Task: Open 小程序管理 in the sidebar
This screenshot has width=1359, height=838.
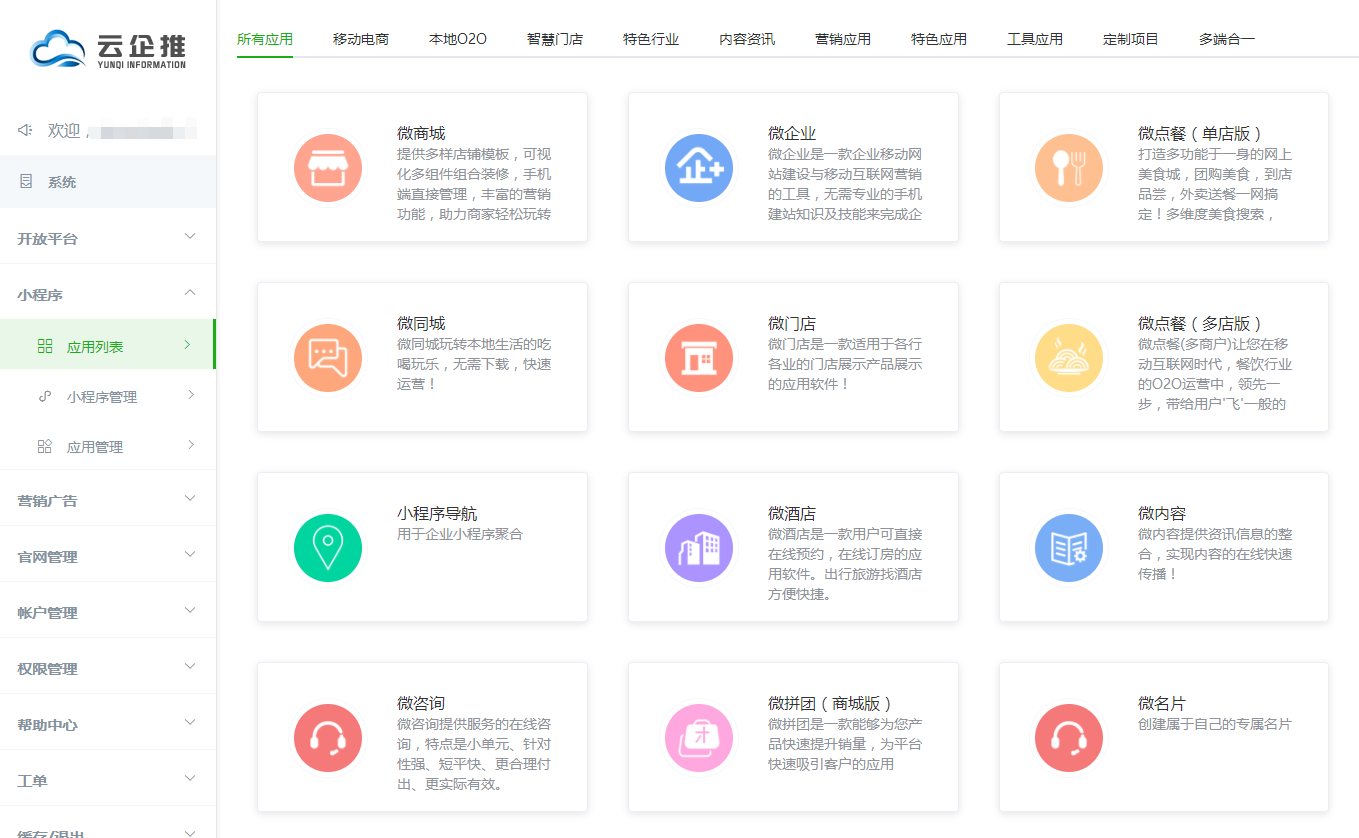Action: pos(102,397)
